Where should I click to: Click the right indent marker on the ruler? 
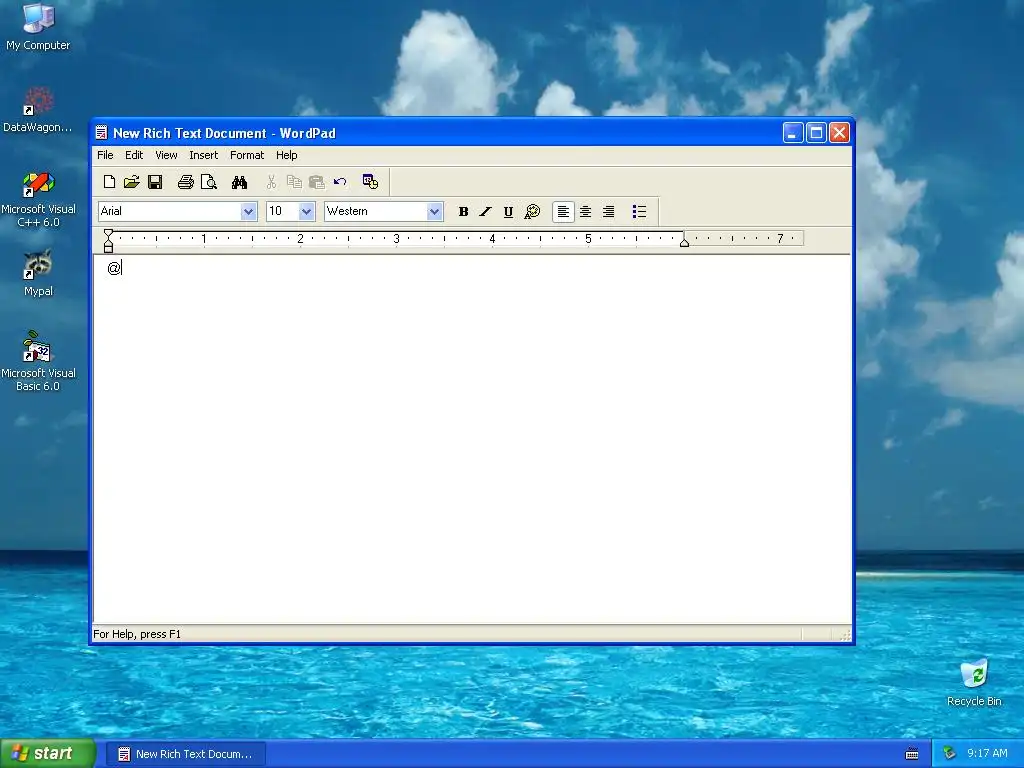point(684,242)
